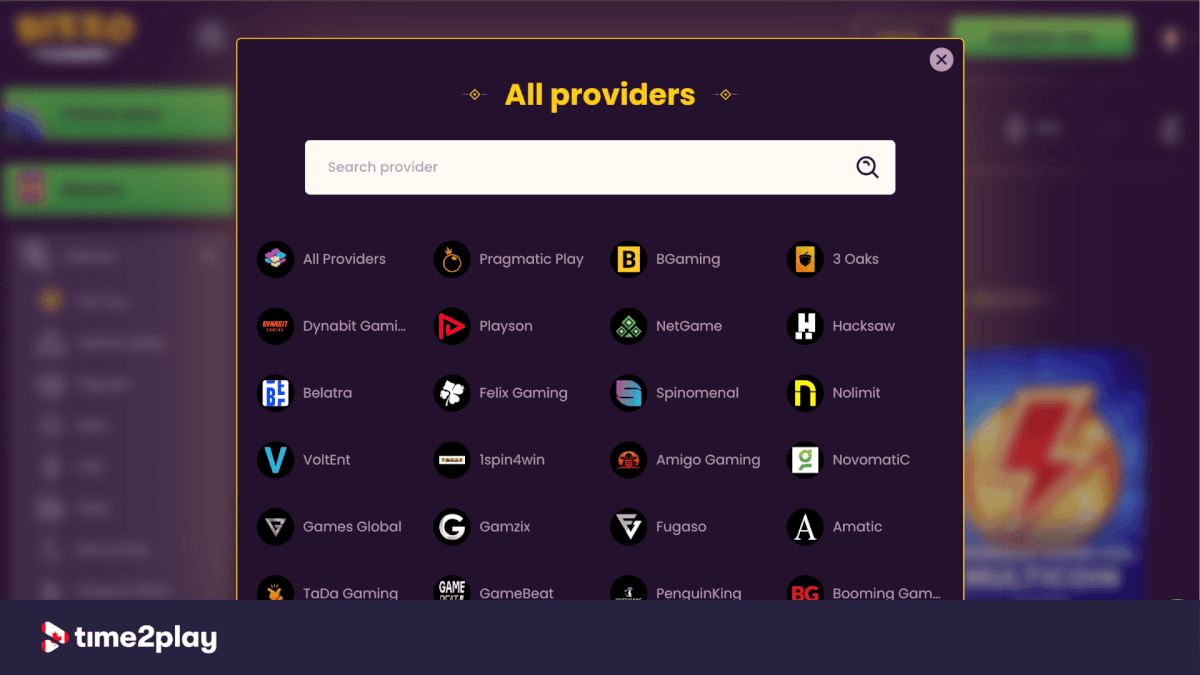Click the 'Dynabit Gami...' truncated text
Viewport: 1200px width, 675px height.
(x=355, y=326)
